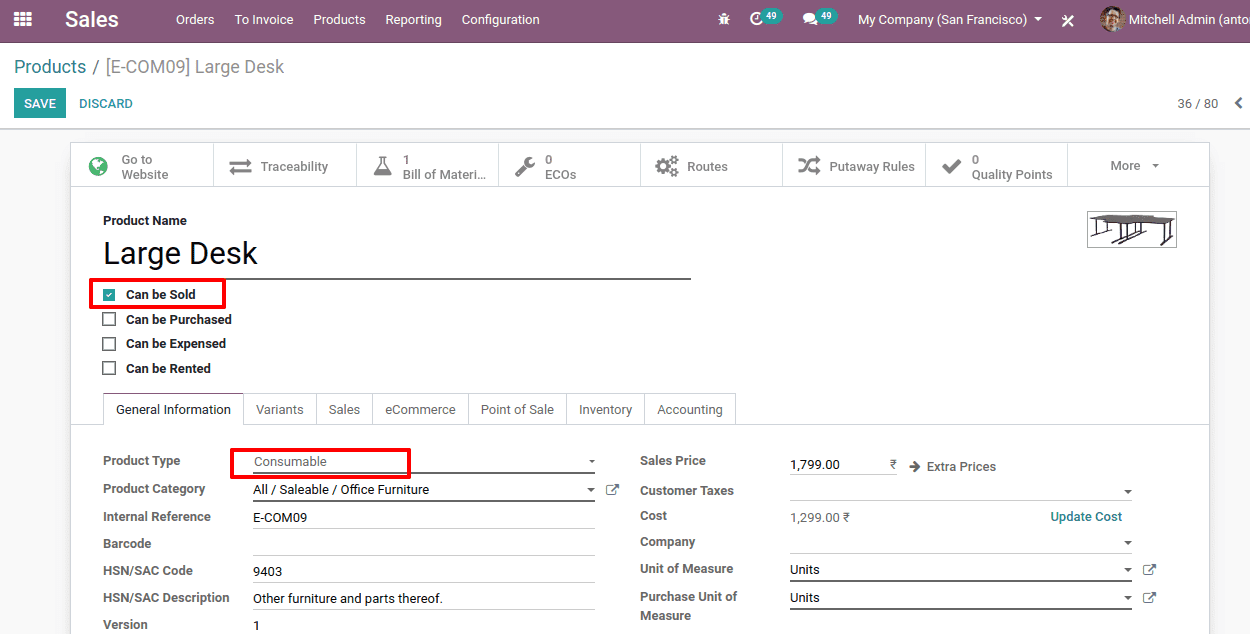Click the Sales app title
The image size is (1250, 634).
click(92, 19)
